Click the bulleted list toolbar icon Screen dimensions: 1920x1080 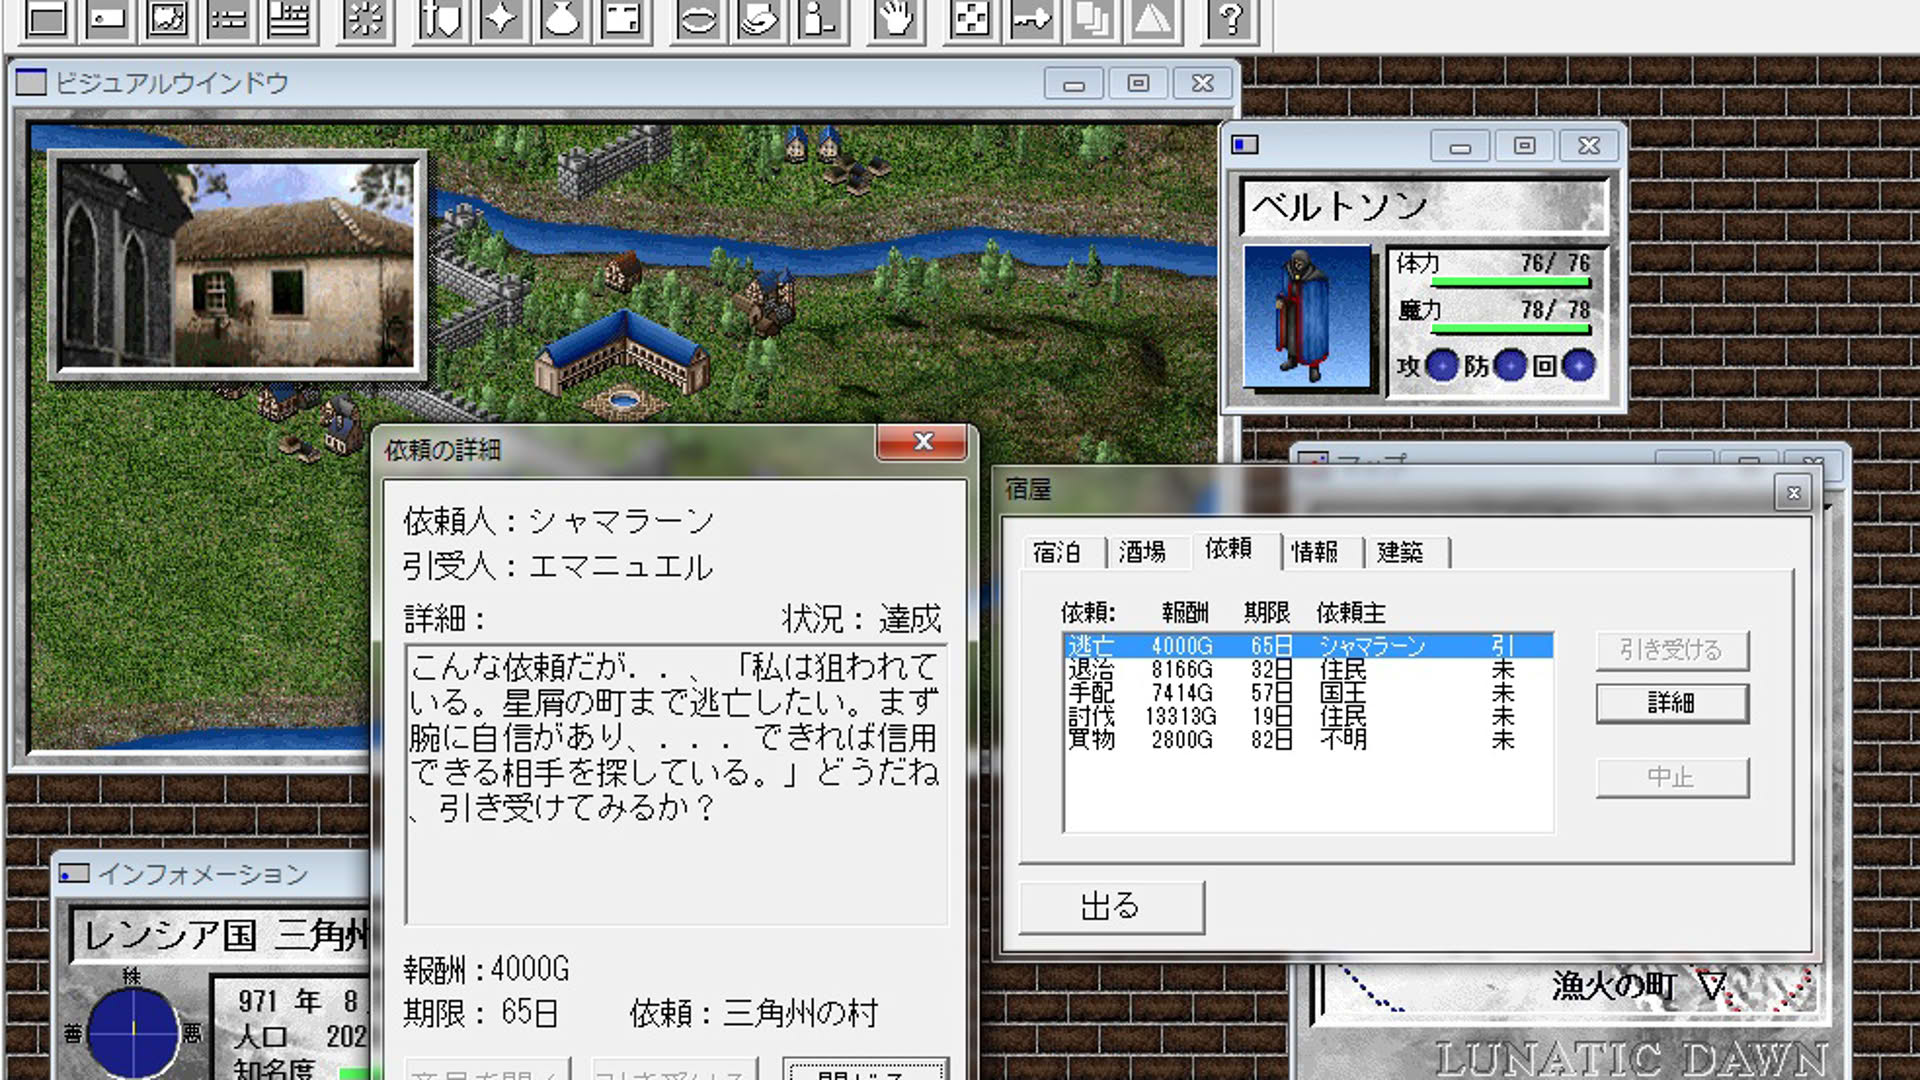(x=227, y=19)
